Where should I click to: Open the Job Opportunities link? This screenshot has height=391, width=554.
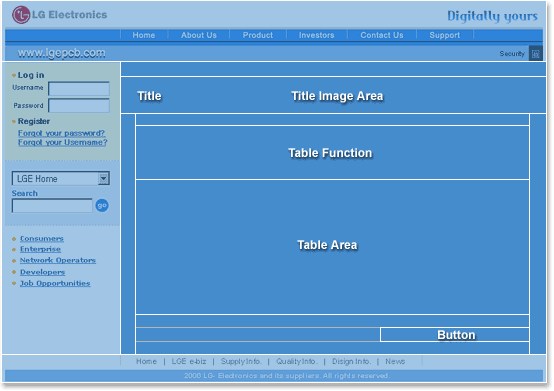click(x=55, y=283)
